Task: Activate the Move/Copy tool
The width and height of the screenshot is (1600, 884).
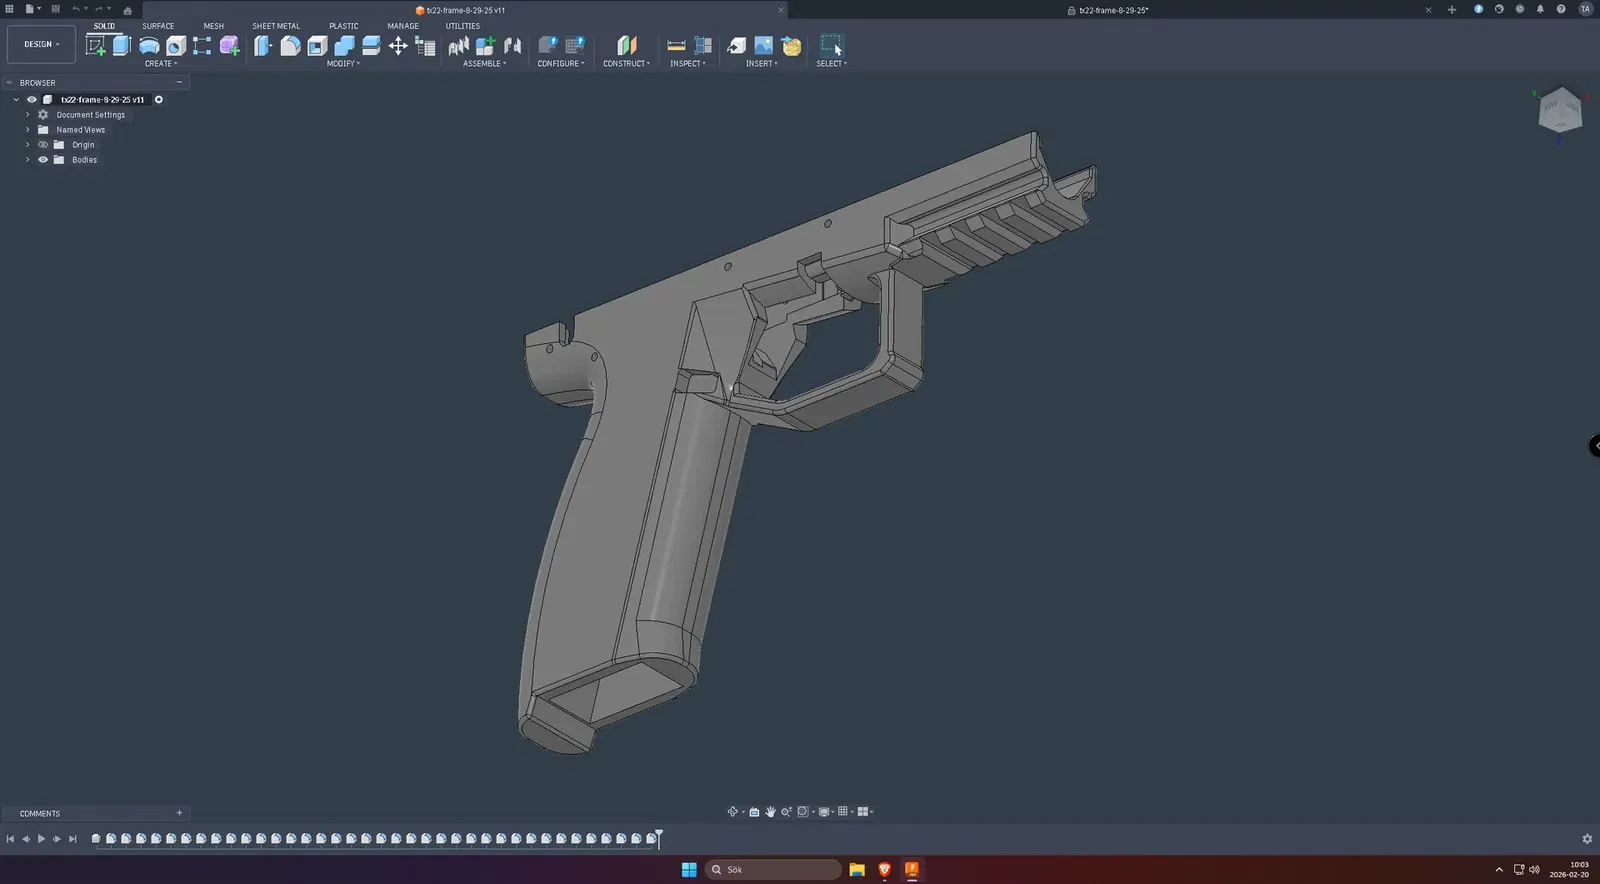Action: pyautogui.click(x=398, y=45)
